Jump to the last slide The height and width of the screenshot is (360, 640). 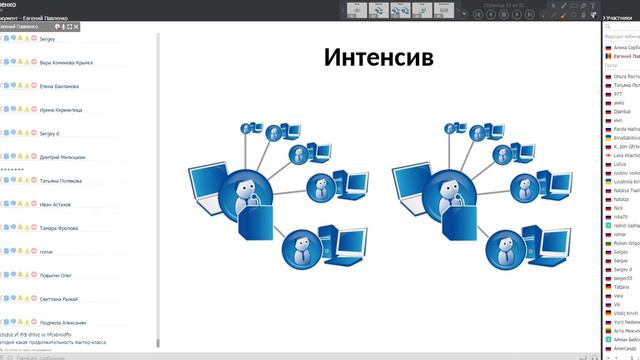click(x=530, y=14)
